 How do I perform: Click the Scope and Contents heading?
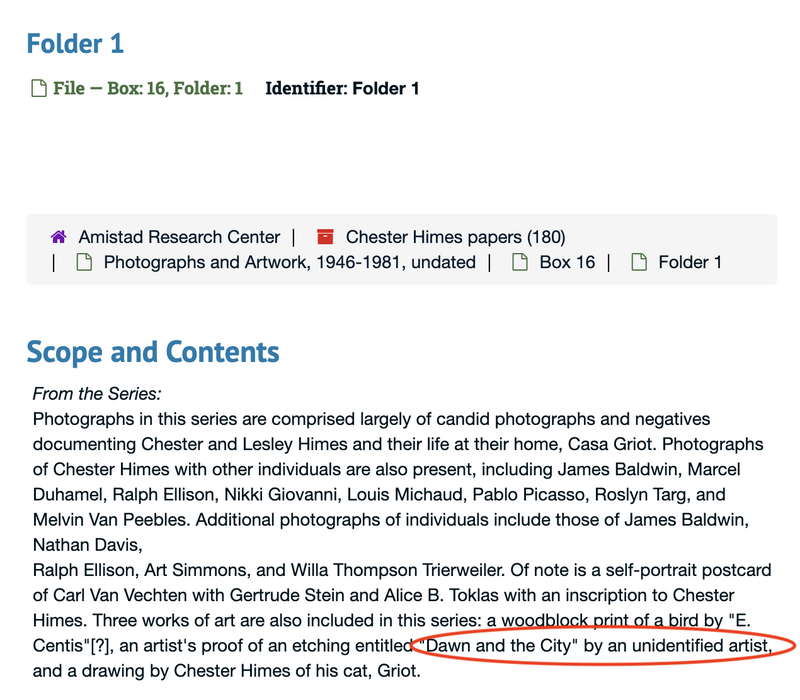point(153,352)
